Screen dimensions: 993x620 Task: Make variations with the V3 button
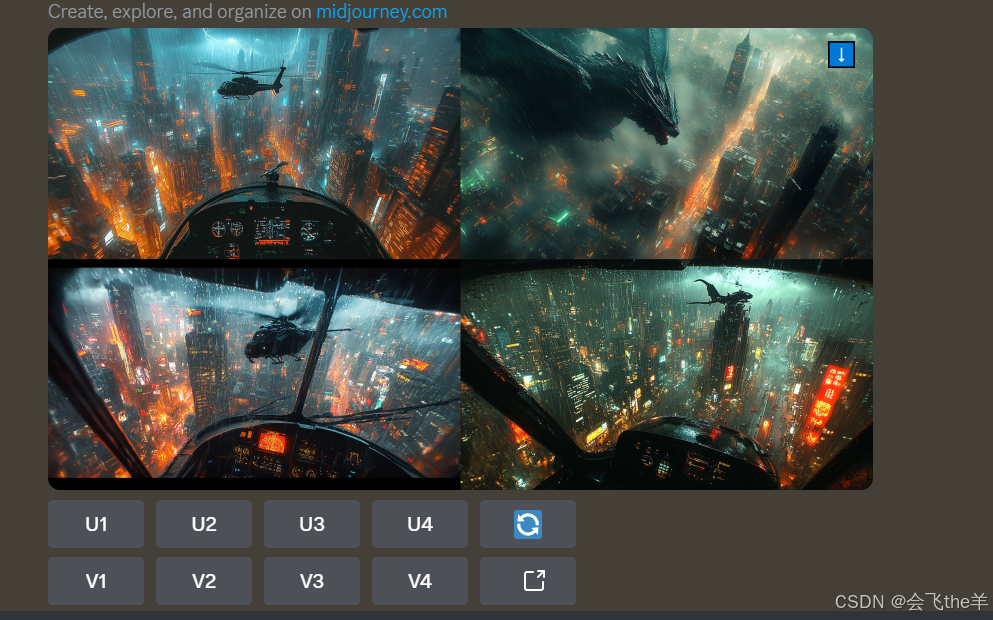(x=312, y=581)
